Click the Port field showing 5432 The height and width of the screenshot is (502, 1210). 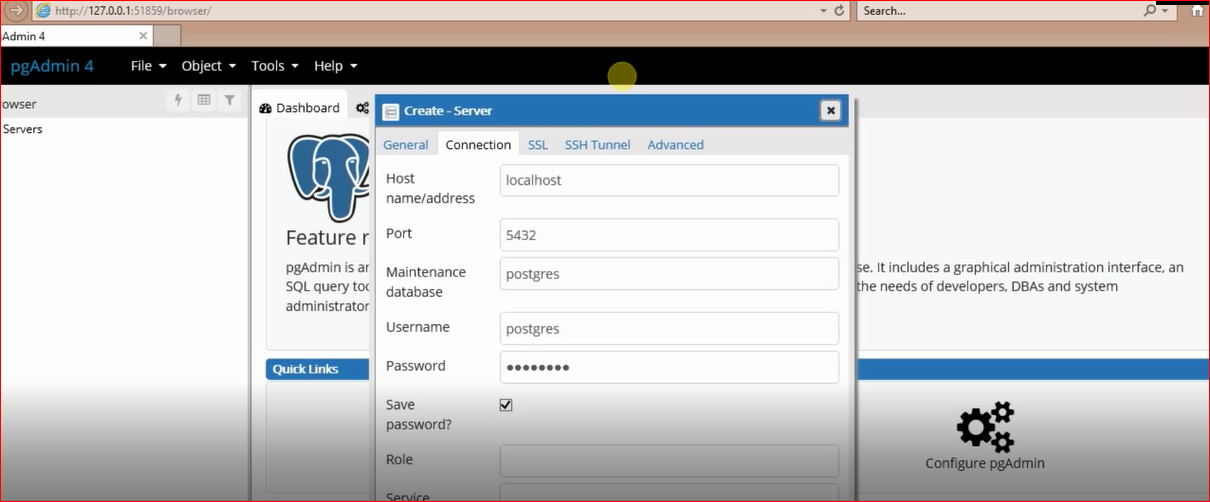[x=669, y=235]
